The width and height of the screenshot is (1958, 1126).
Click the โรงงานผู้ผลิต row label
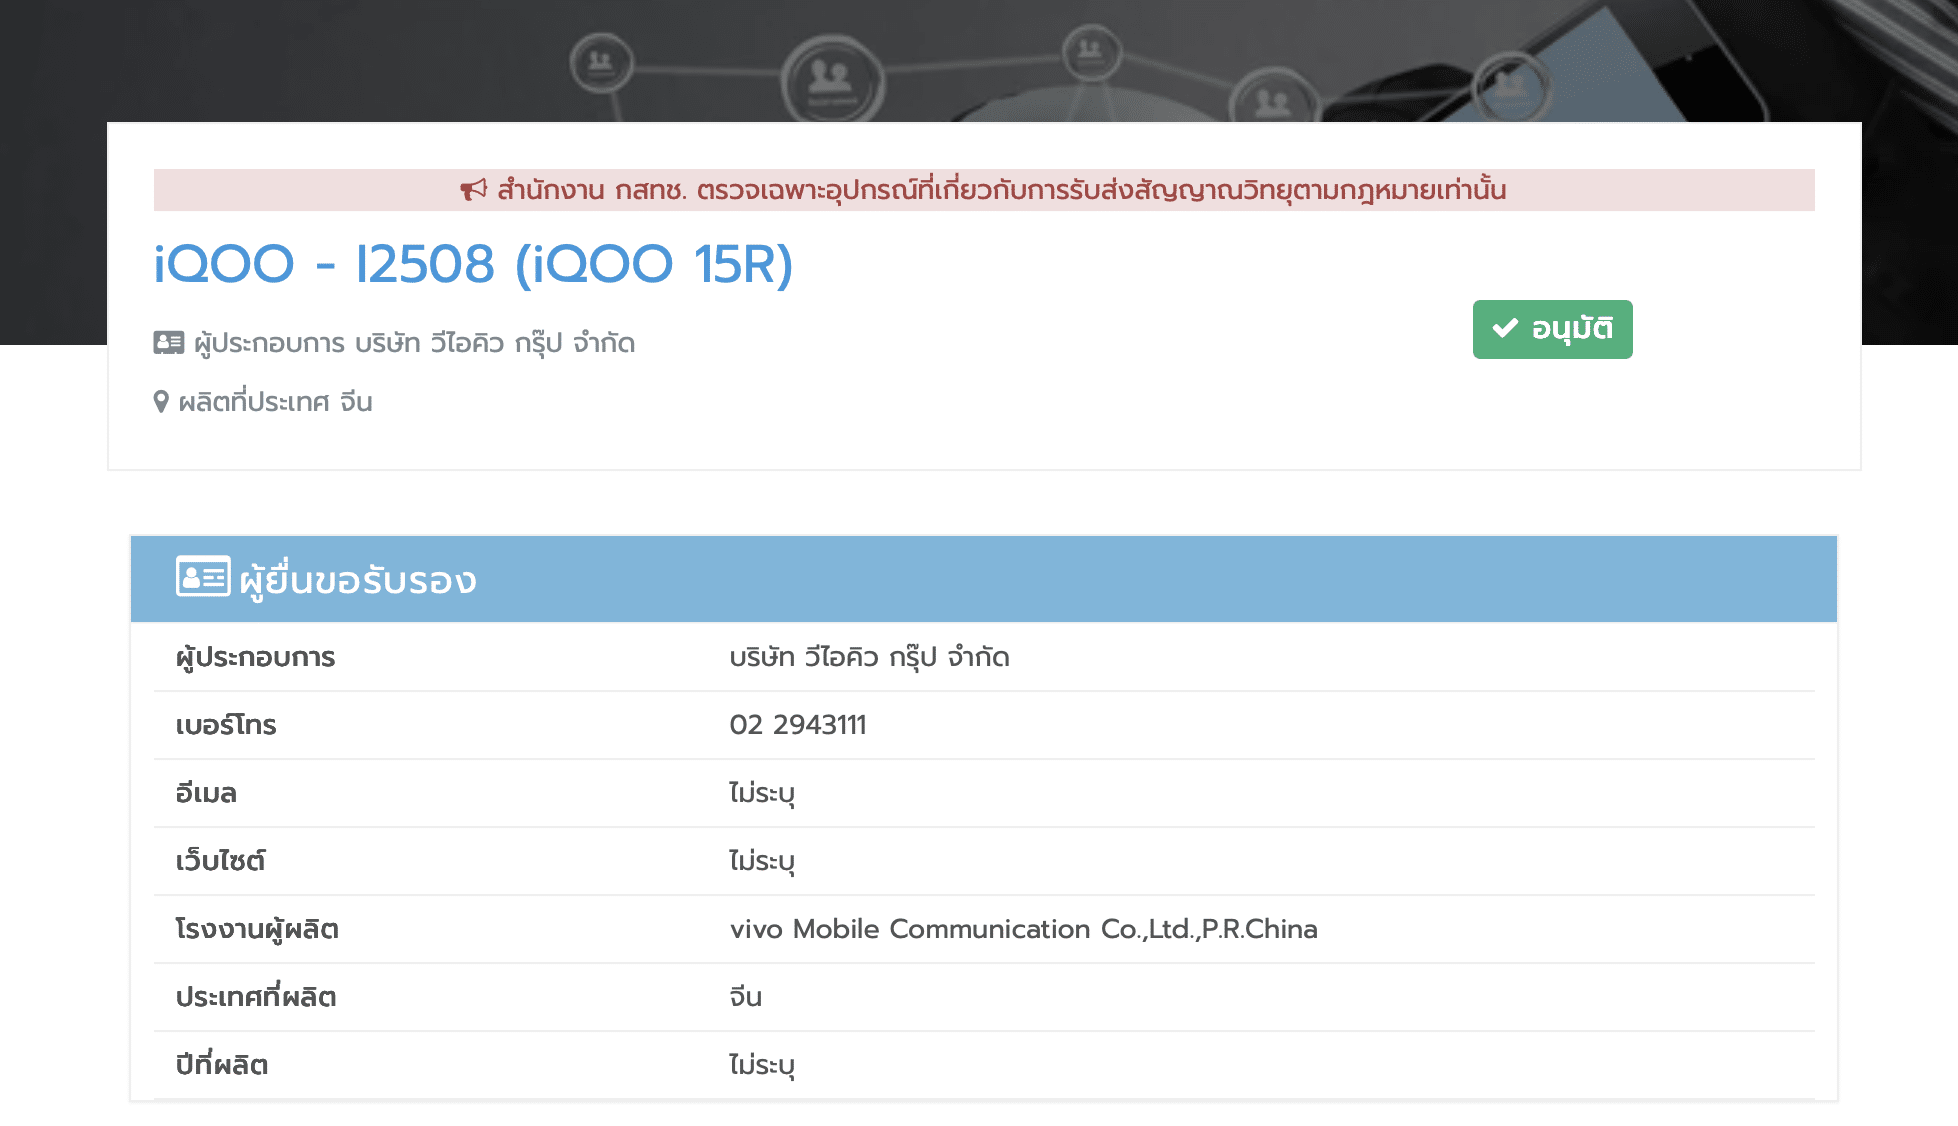[257, 929]
